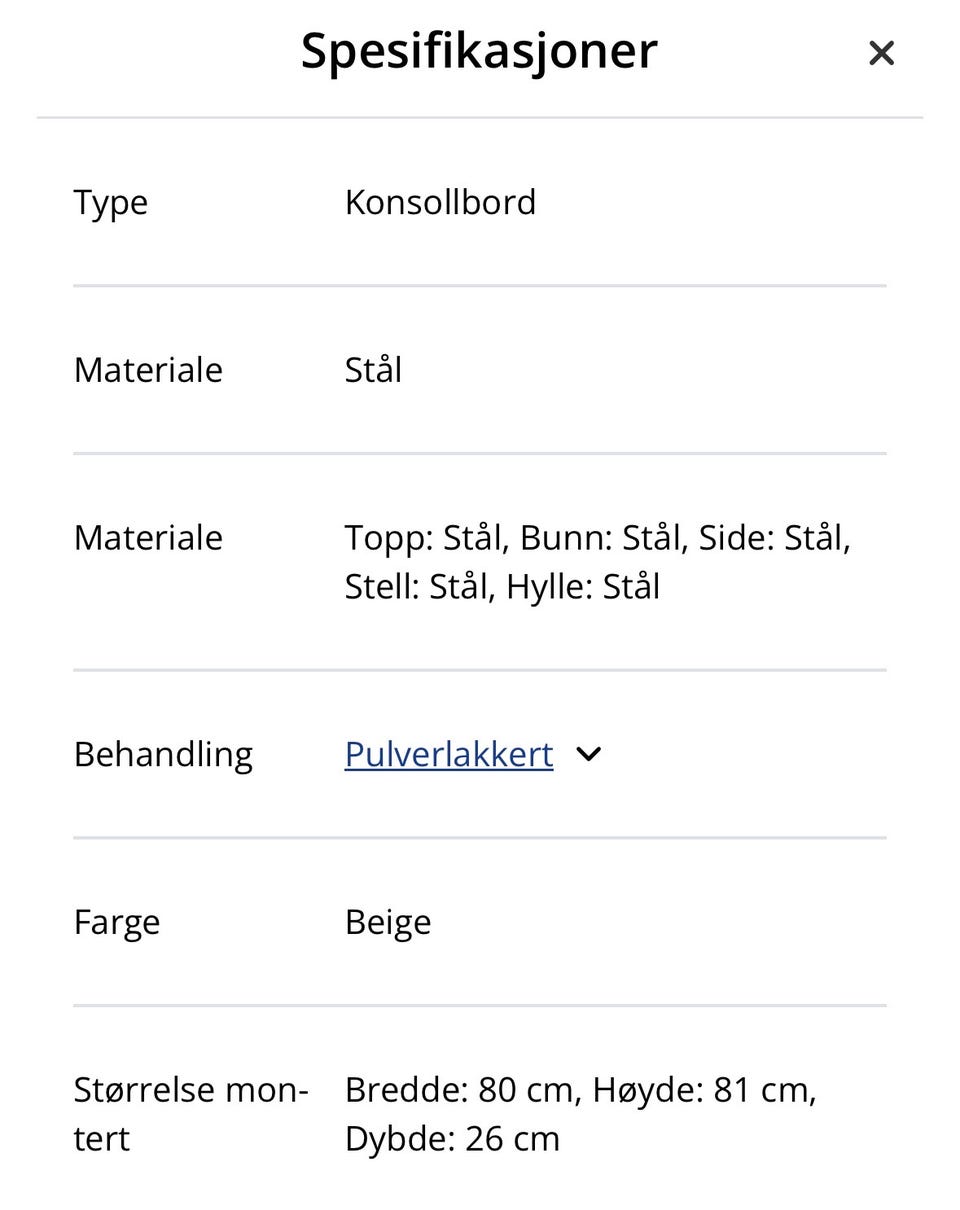Viewport: 960px width, 1210px height.
Task: Click the Størrelse montert label
Action: [x=190, y=1113]
